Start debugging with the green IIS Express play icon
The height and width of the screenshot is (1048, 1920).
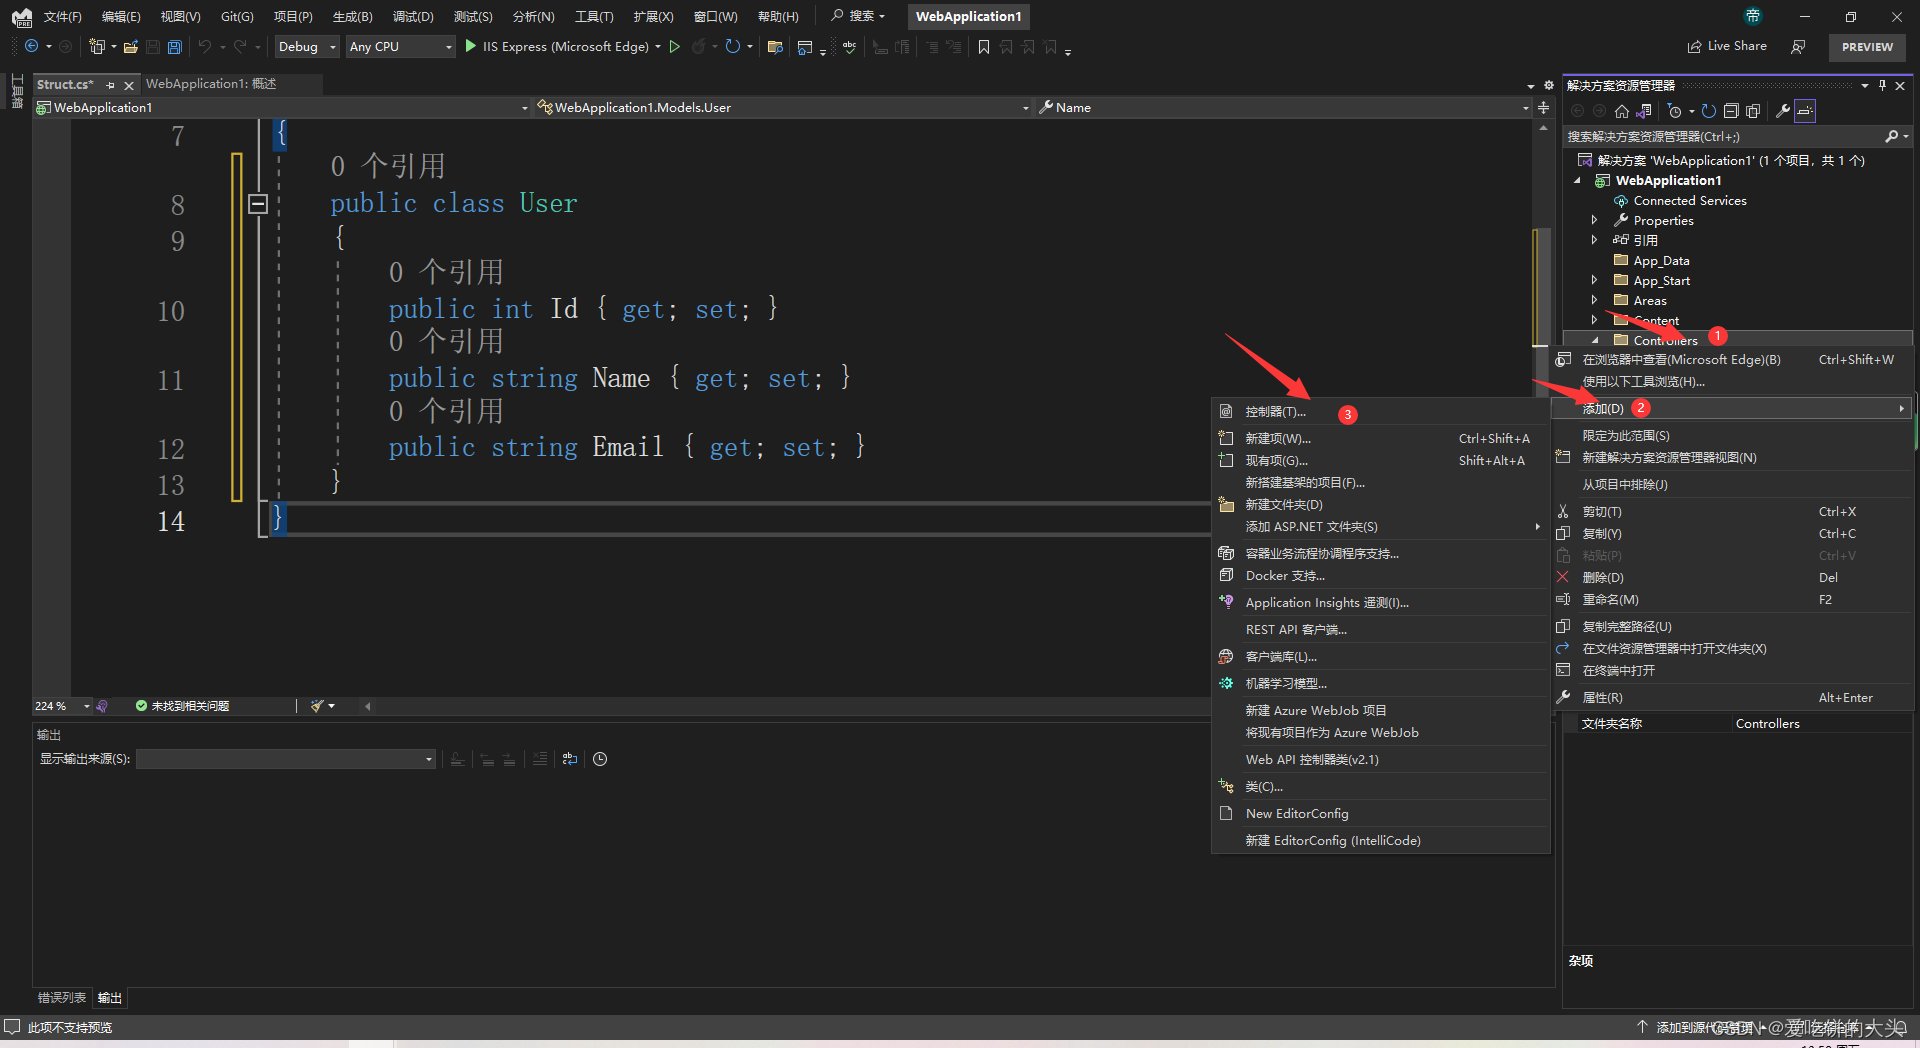pos(470,46)
